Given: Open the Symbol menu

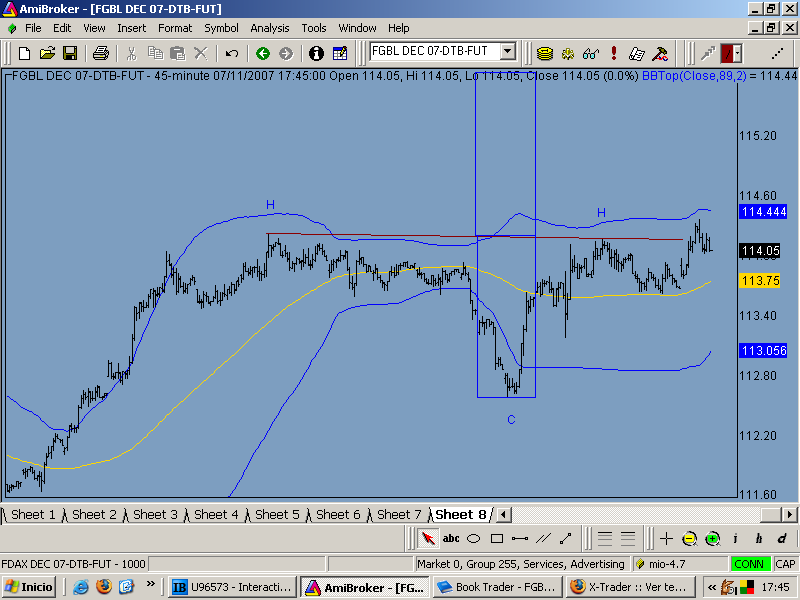Looking at the screenshot, I should click(221, 28).
